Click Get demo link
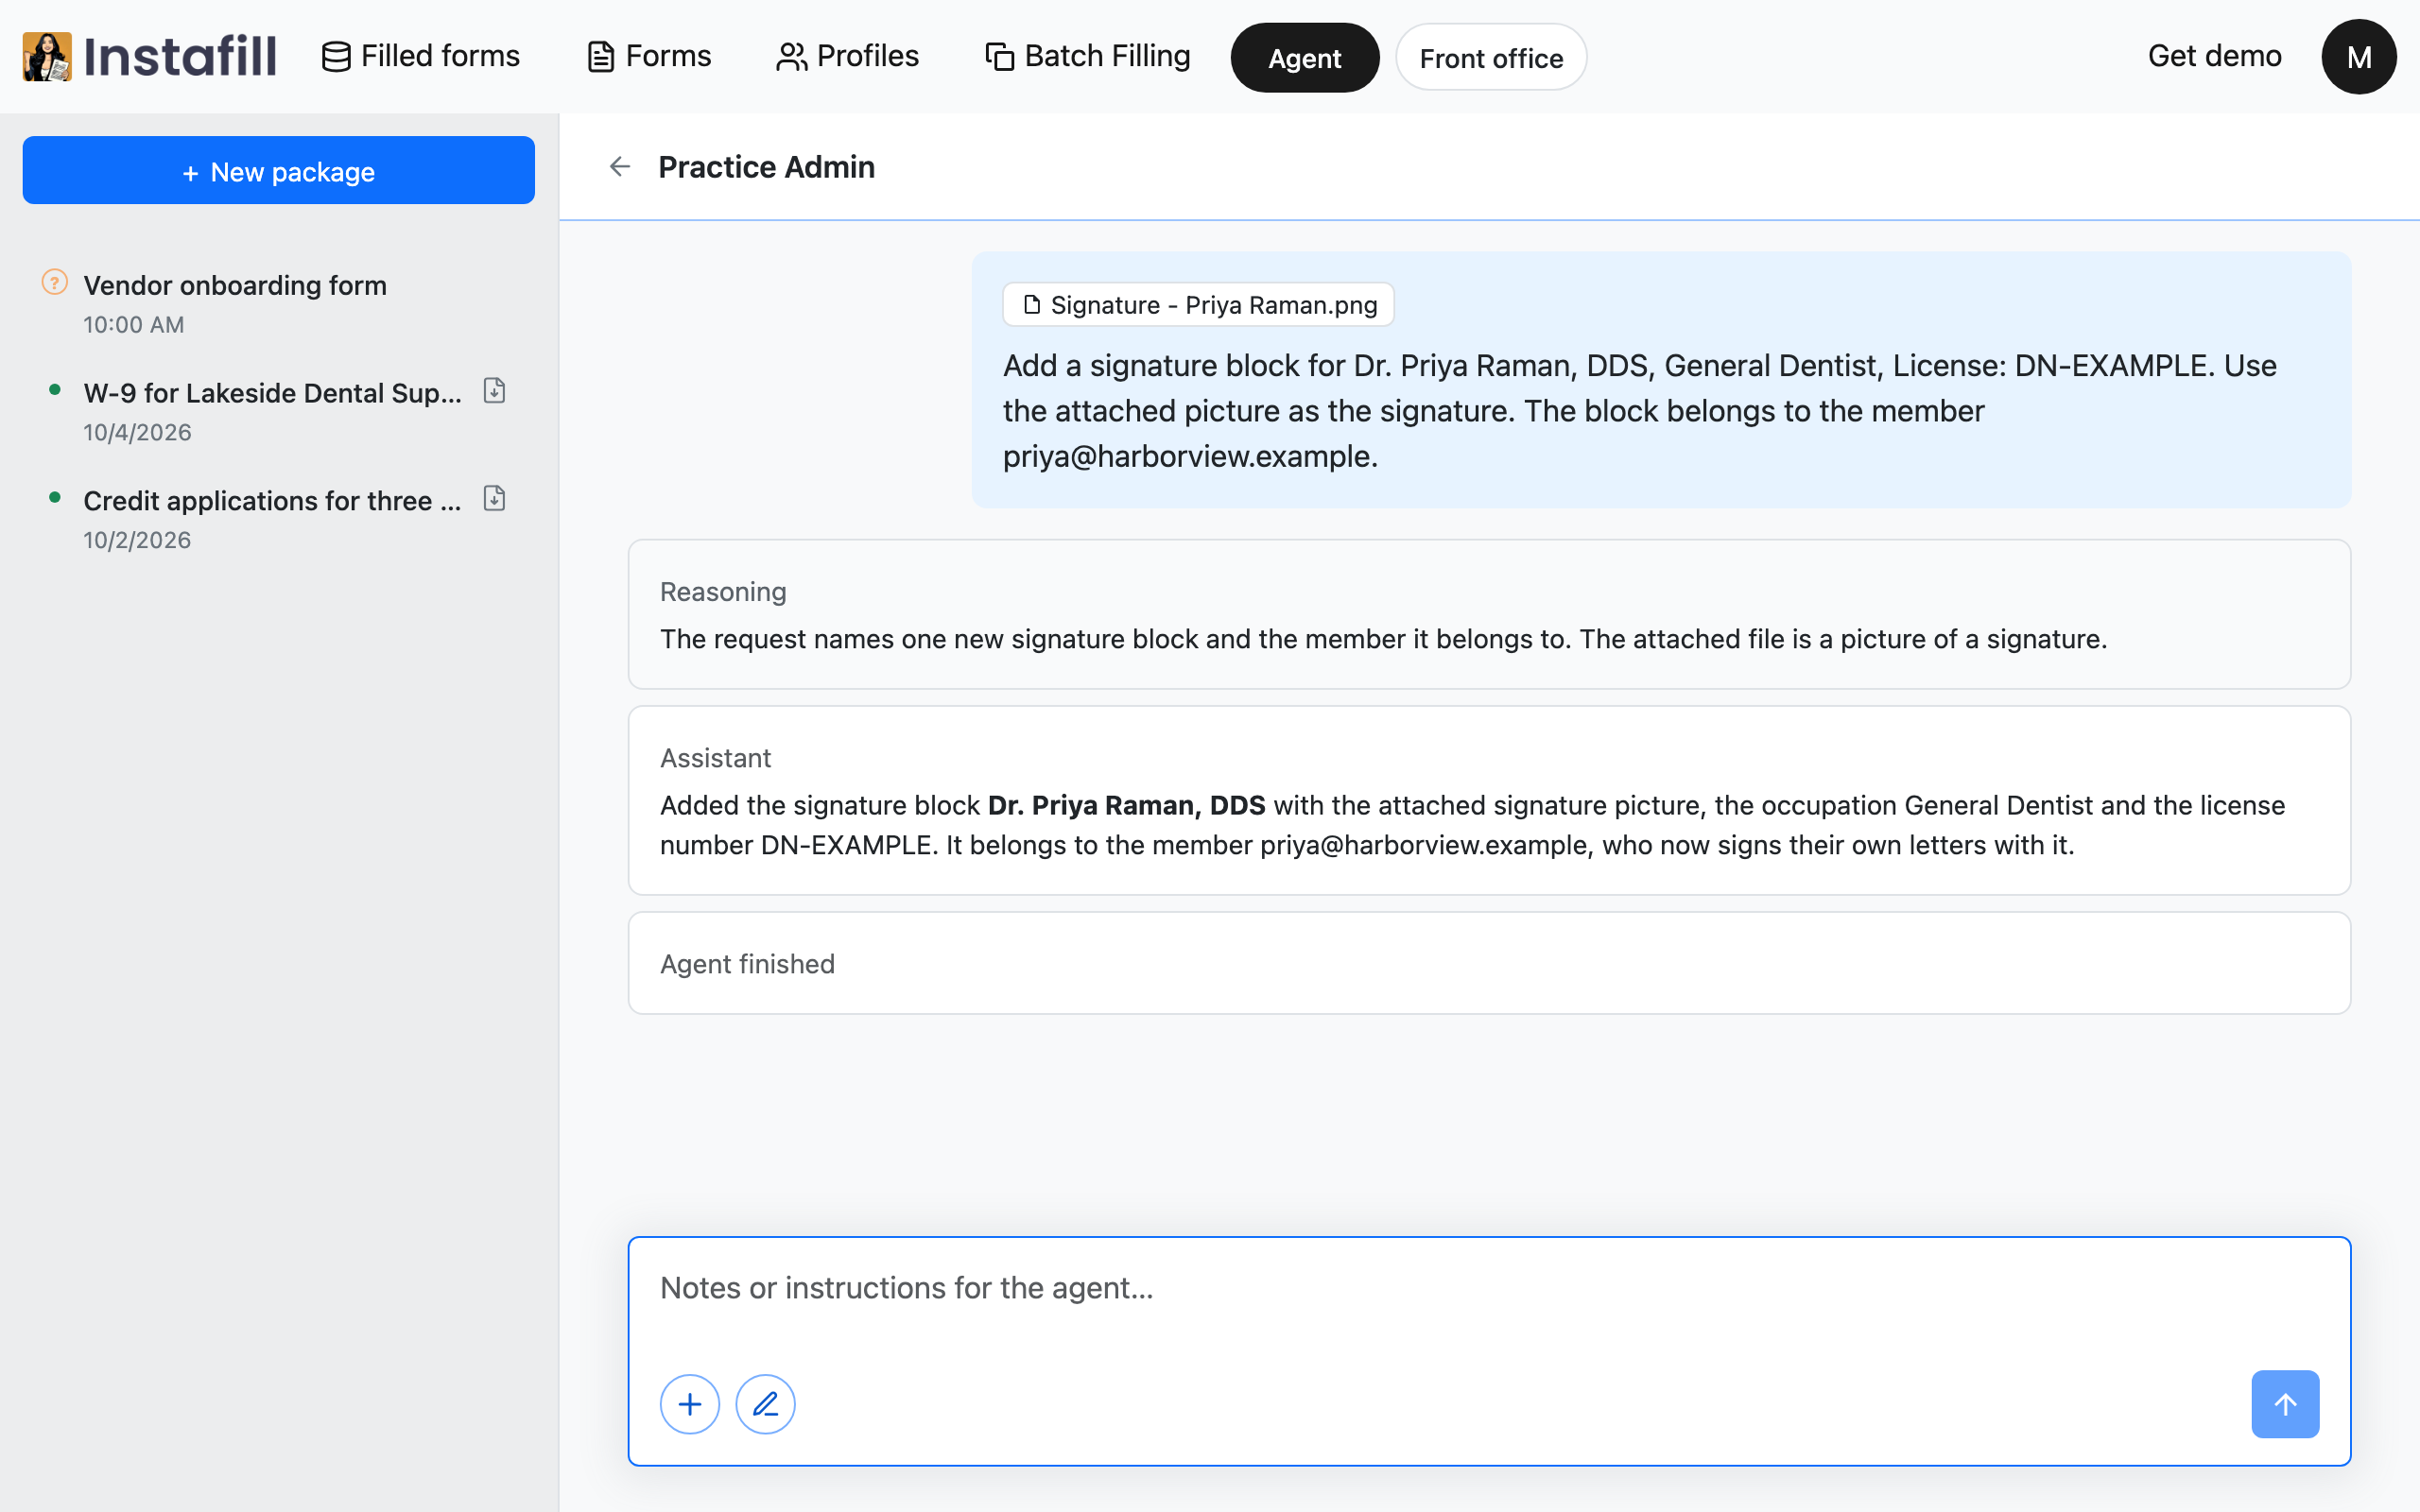2420x1512 pixels. tap(2214, 56)
